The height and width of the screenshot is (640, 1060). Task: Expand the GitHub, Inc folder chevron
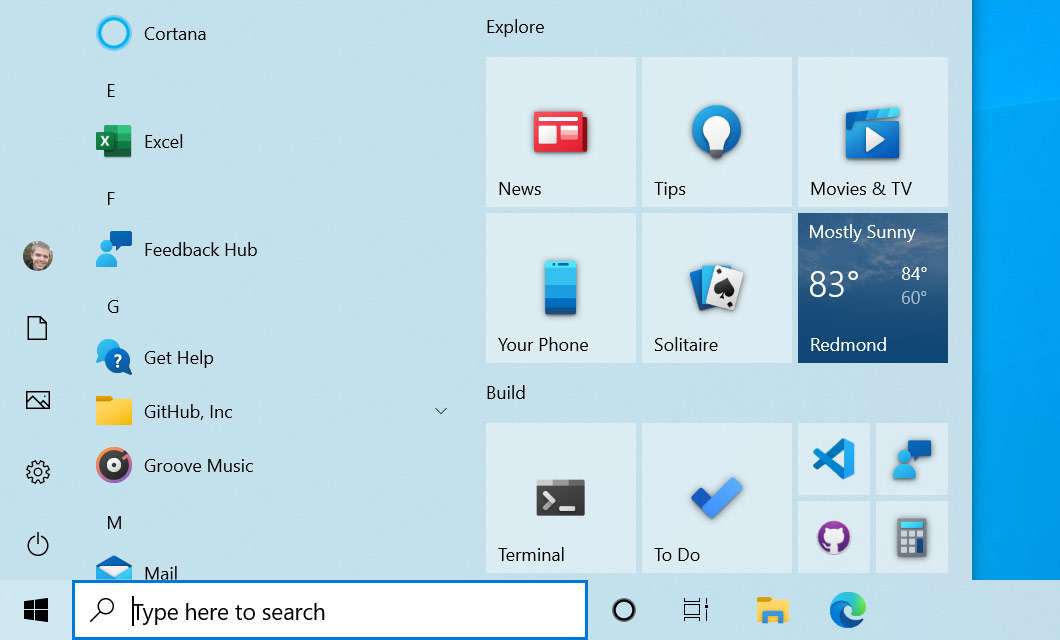[441, 411]
